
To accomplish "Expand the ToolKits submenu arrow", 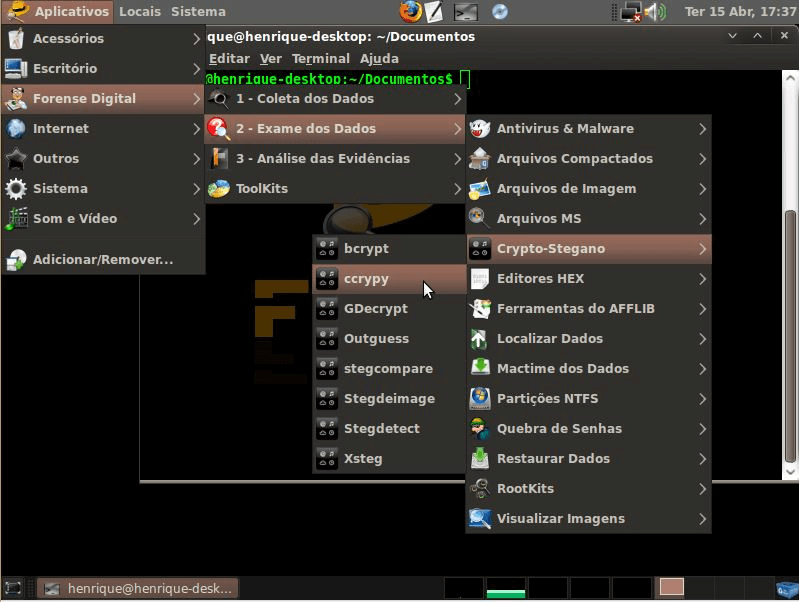I will coord(457,189).
